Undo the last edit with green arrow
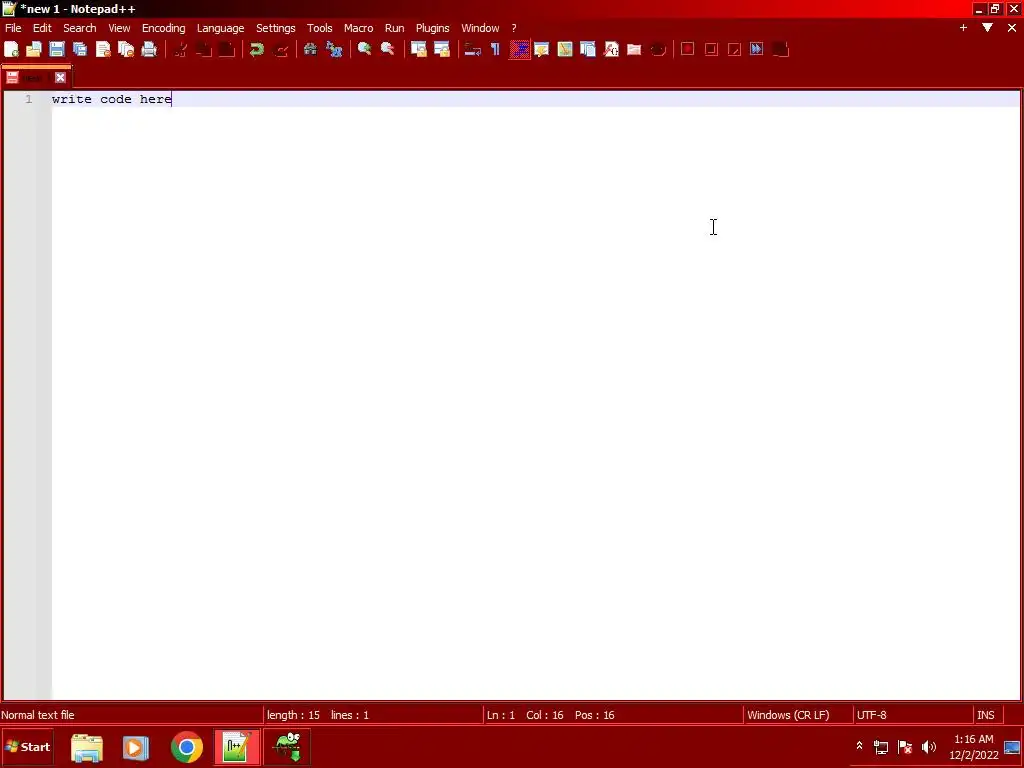This screenshot has width=1024, height=768. pyautogui.click(x=257, y=49)
